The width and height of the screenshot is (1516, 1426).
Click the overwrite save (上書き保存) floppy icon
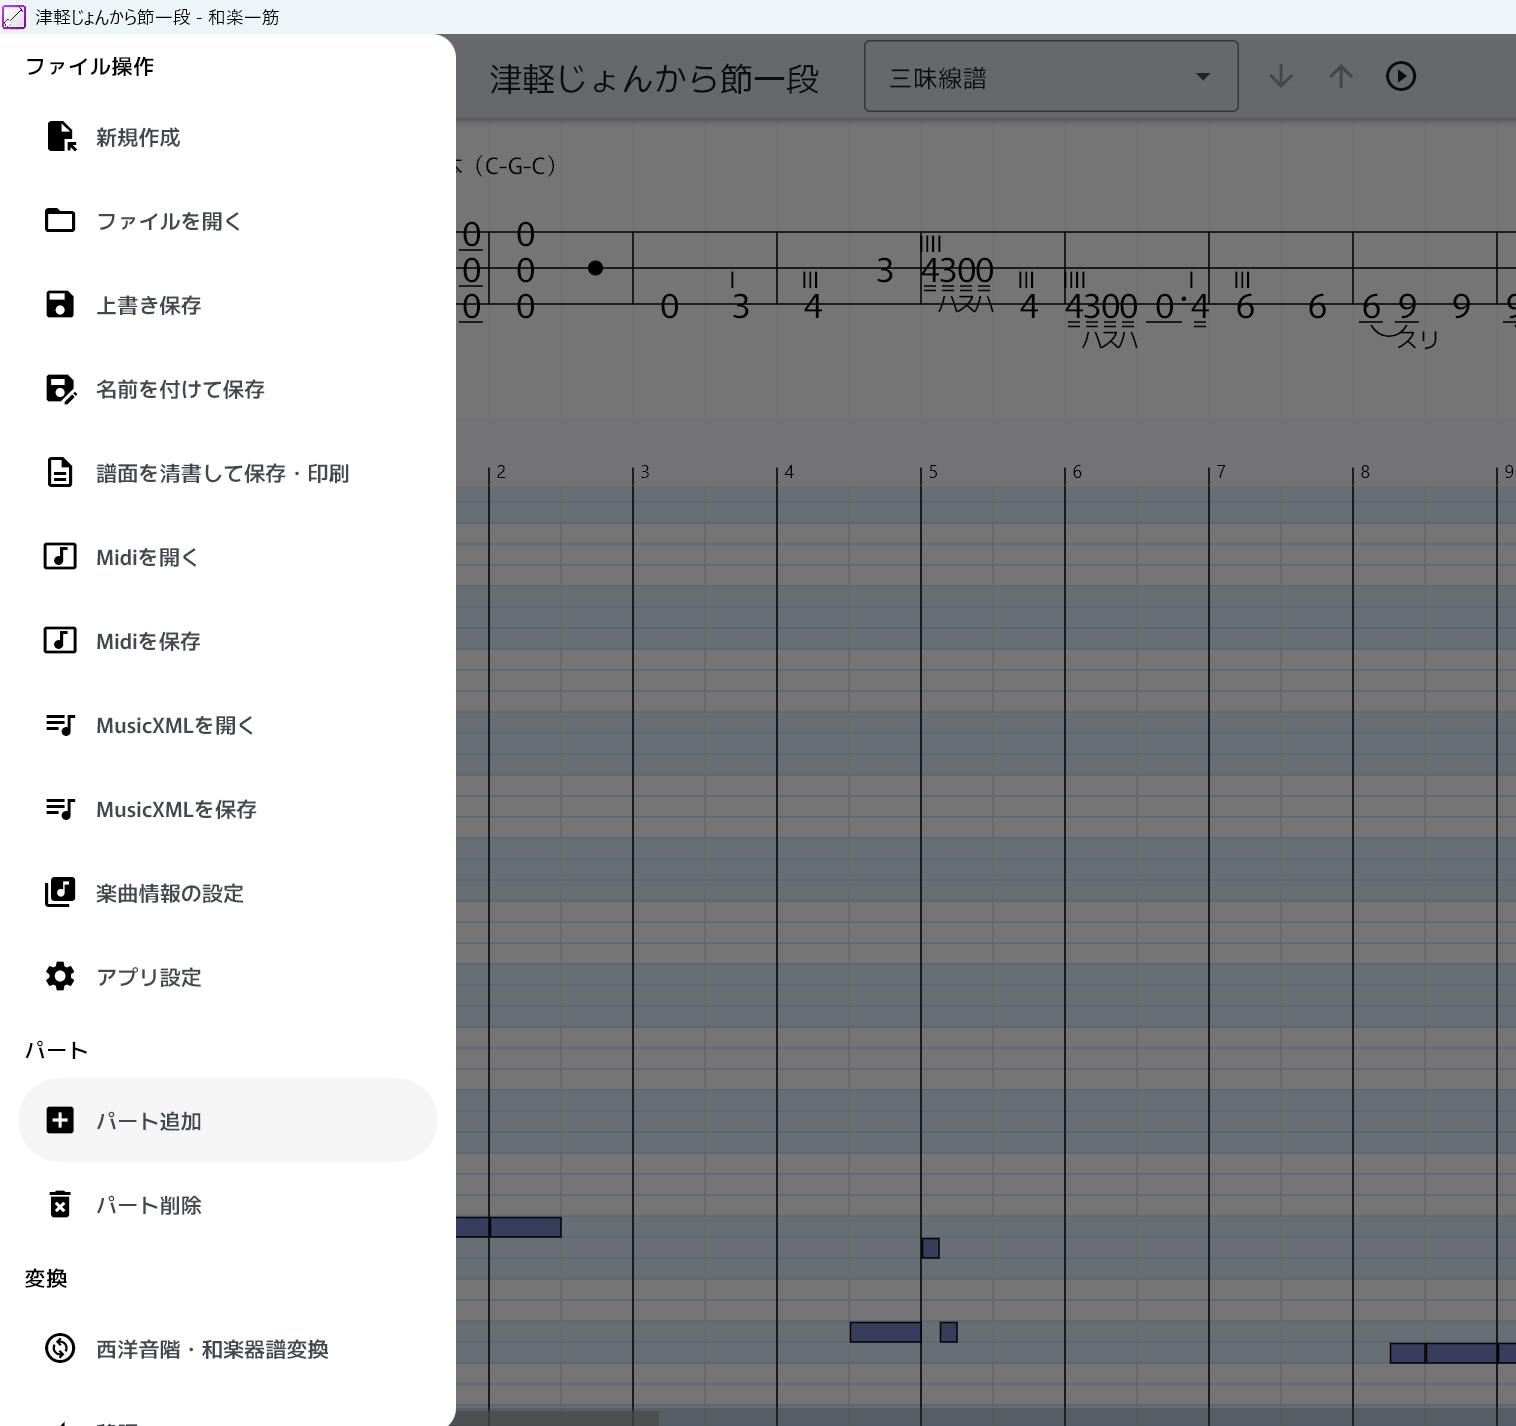60,305
